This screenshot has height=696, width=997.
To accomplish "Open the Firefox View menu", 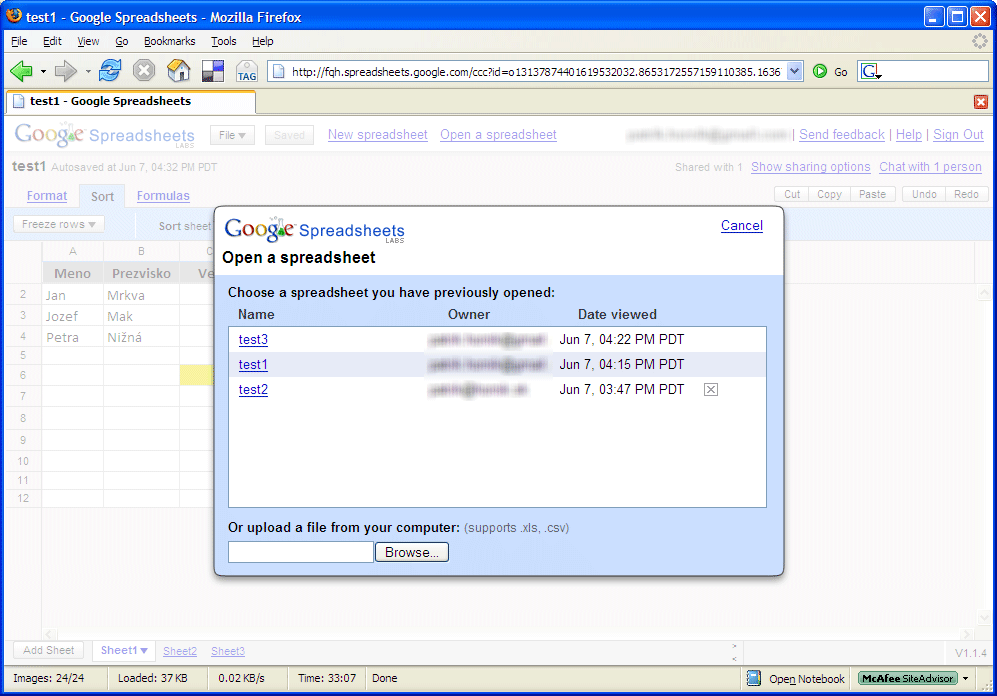I will 88,41.
